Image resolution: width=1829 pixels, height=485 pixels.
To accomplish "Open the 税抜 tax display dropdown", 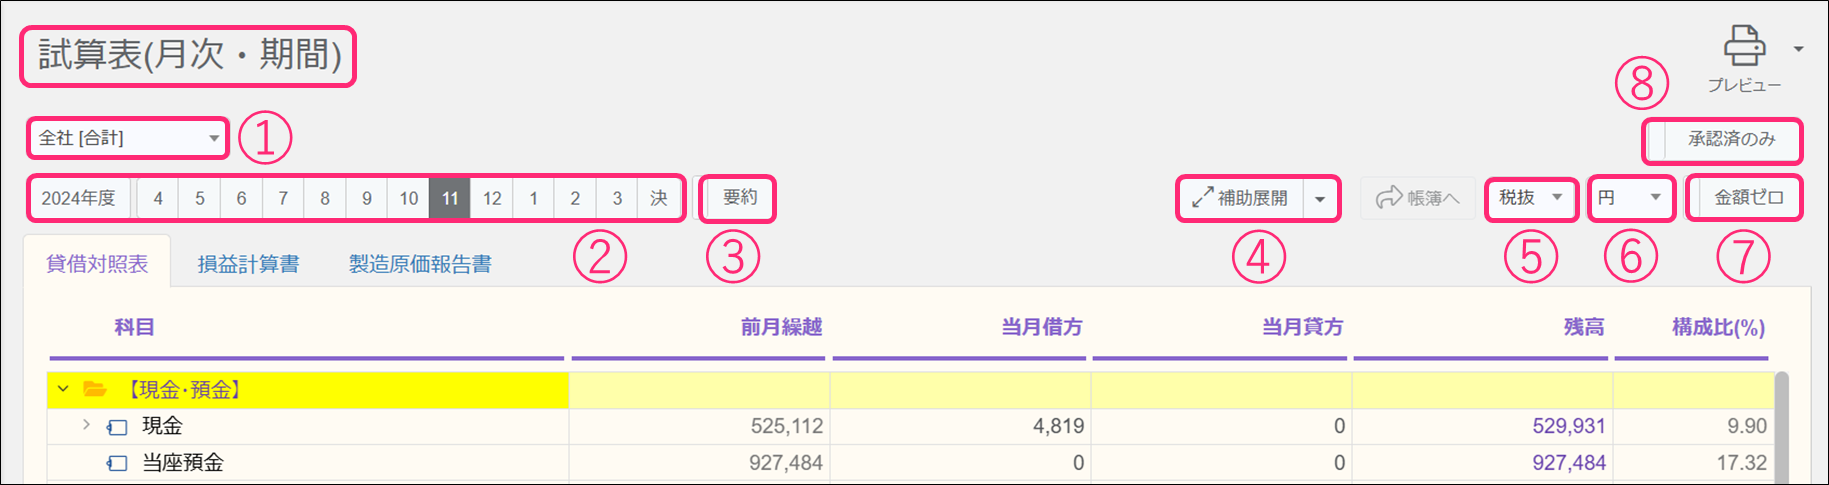I will click(1531, 198).
